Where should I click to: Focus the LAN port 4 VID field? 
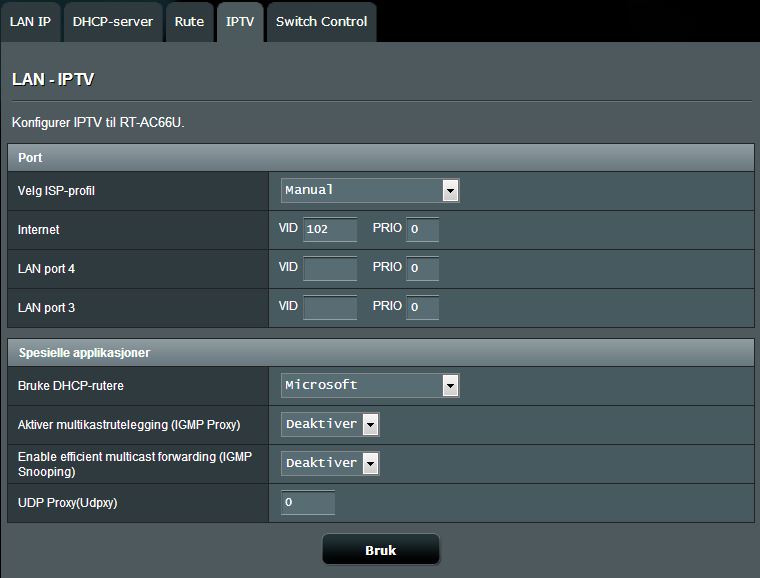pyautogui.click(x=330, y=268)
